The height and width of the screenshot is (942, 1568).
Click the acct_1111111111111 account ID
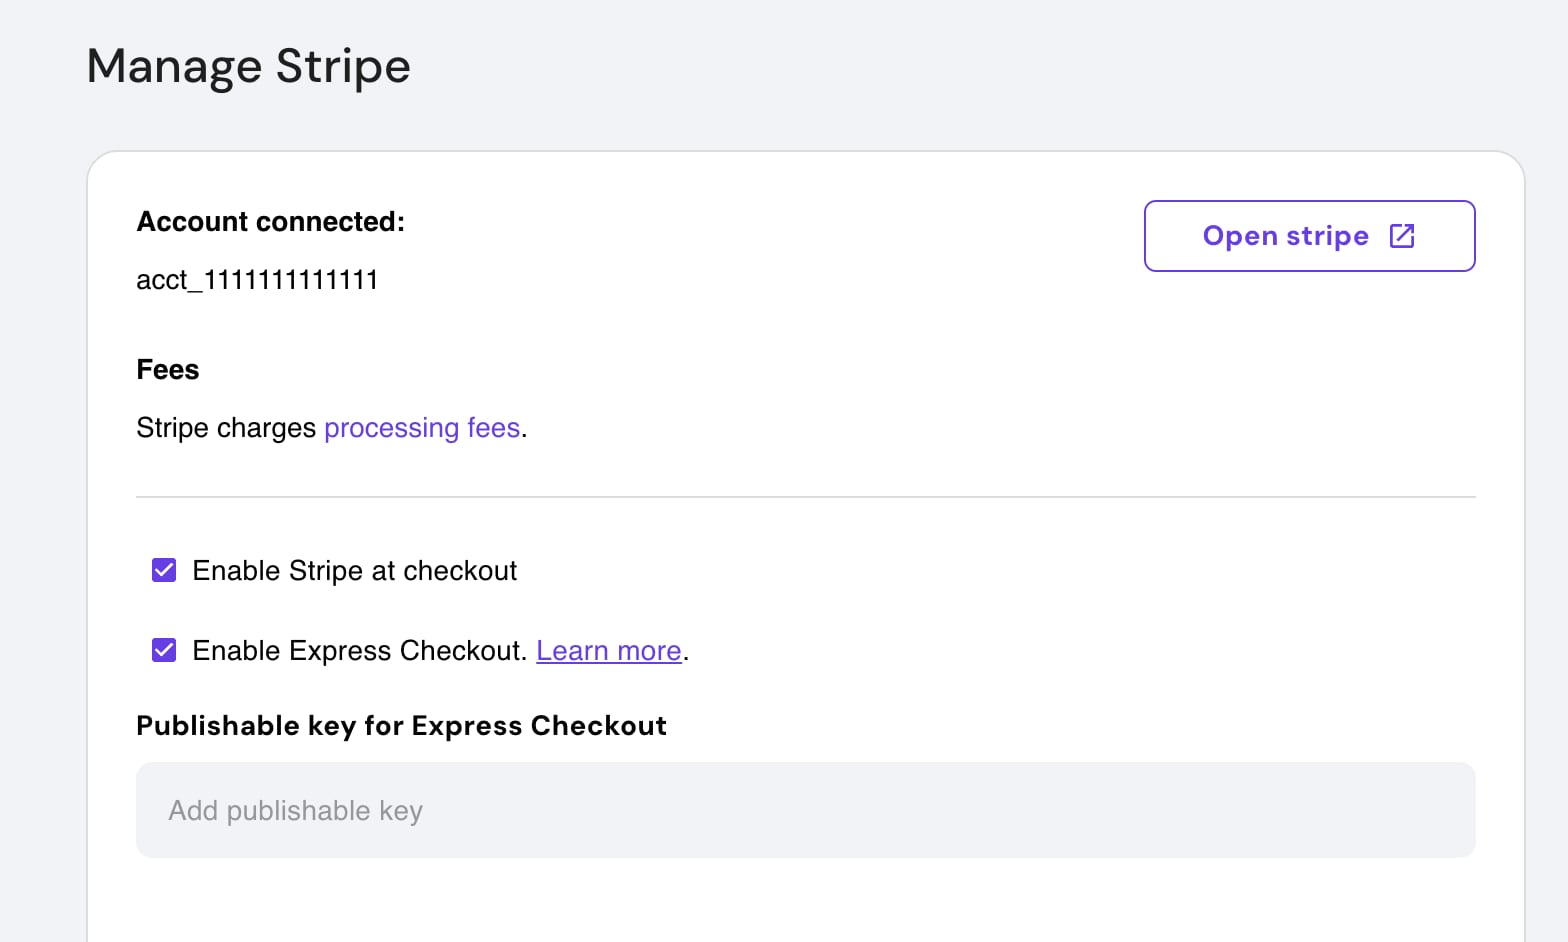click(x=257, y=280)
